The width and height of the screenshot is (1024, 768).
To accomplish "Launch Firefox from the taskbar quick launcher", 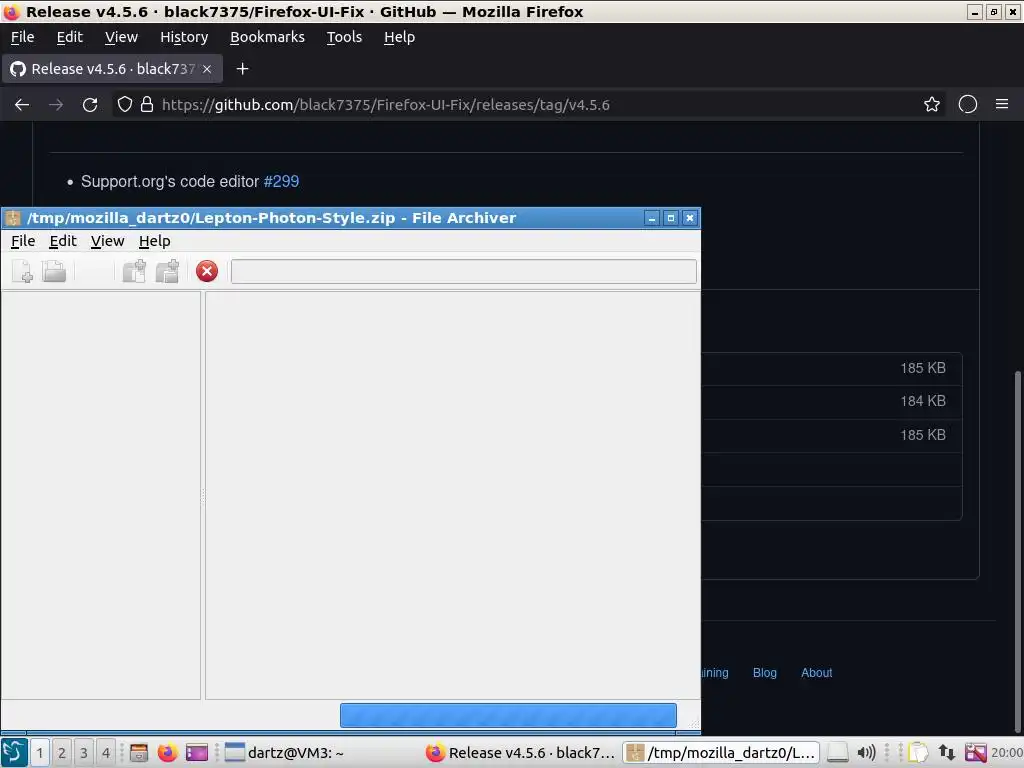I will pos(167,753).
